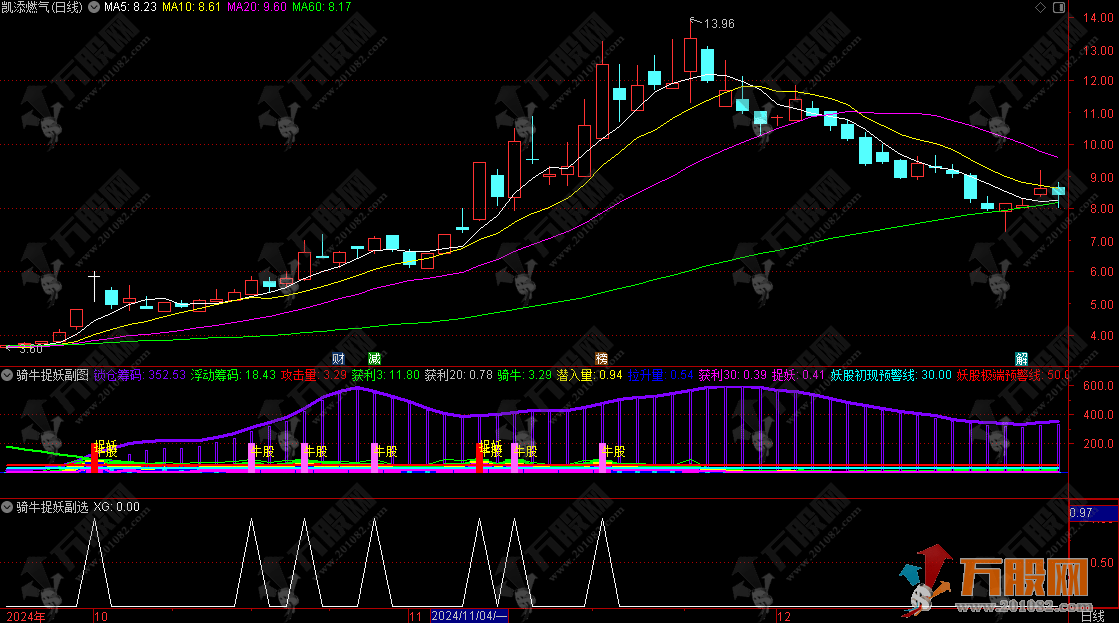Collapse the 骑牛捉妖副选 indicator panel arrow
Viewport: 1119px width, 623px height.
click(7, 507)
